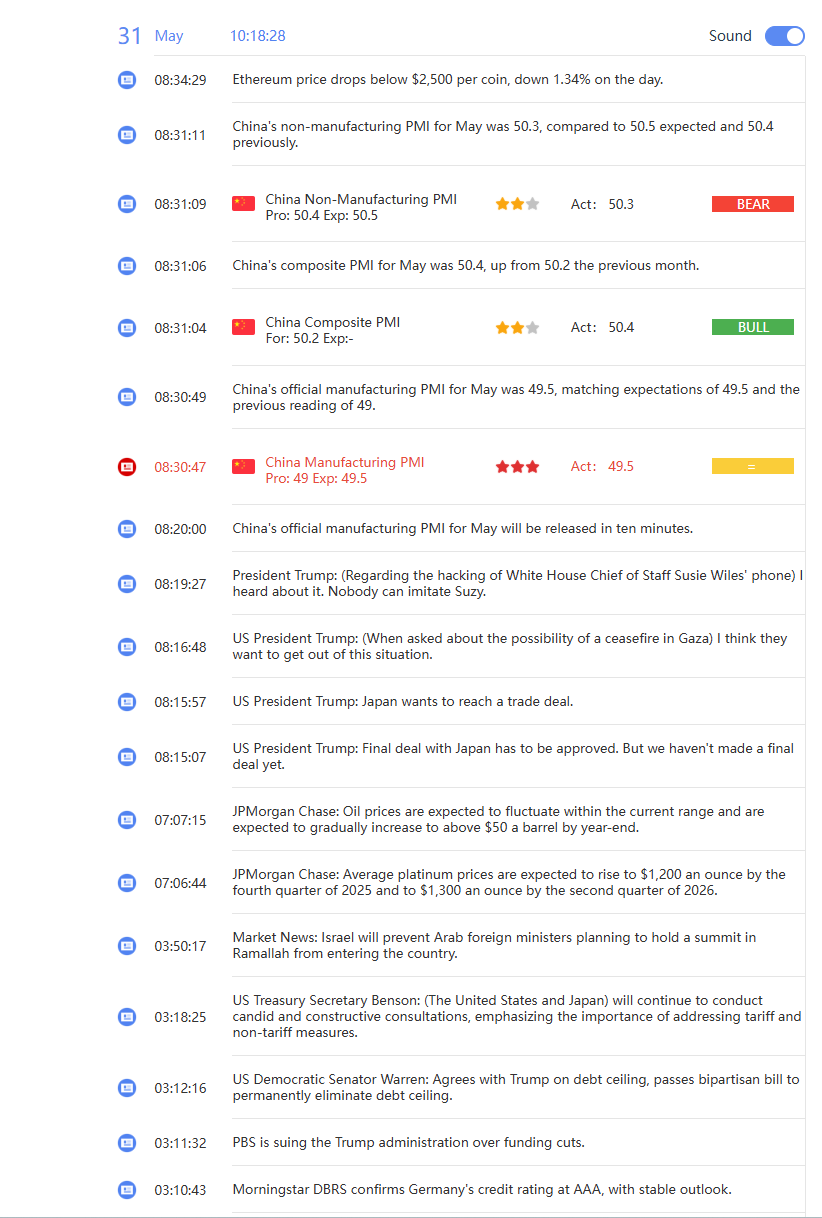Screen dimensions: 822x1218
Task: Click the news icon beside the 08:34:29 Ethereum entry
Action: coord(127,80)
